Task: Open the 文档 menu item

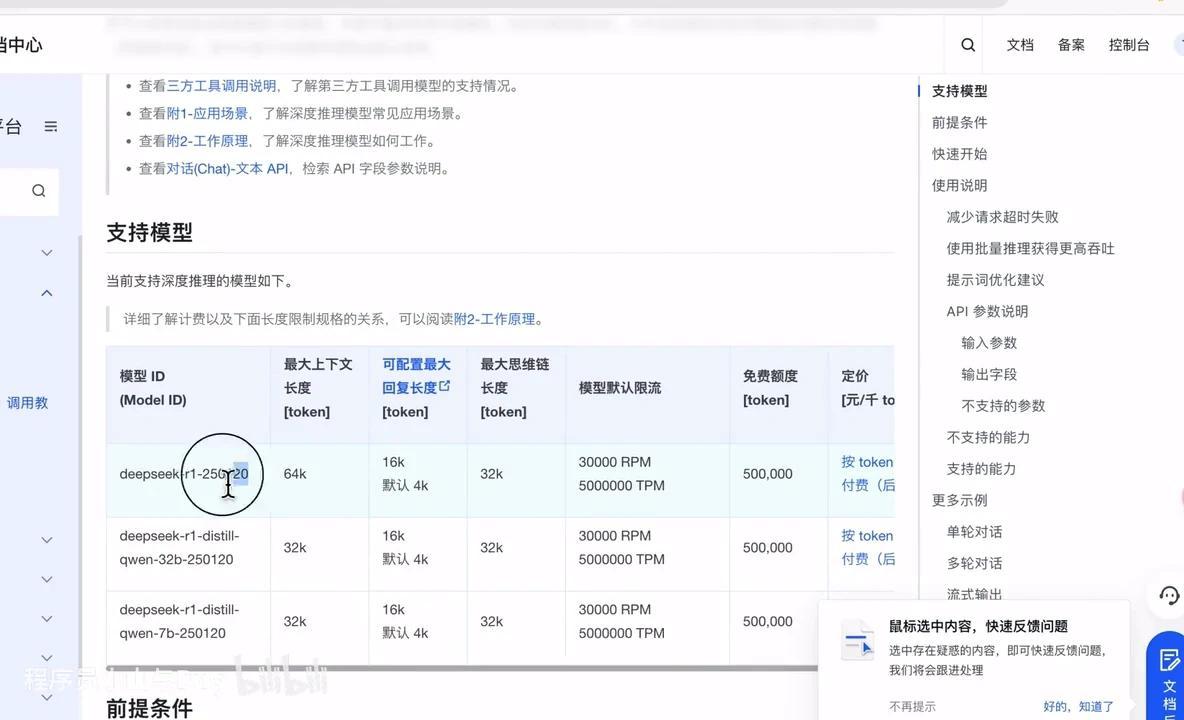Action: [1019, 45]
